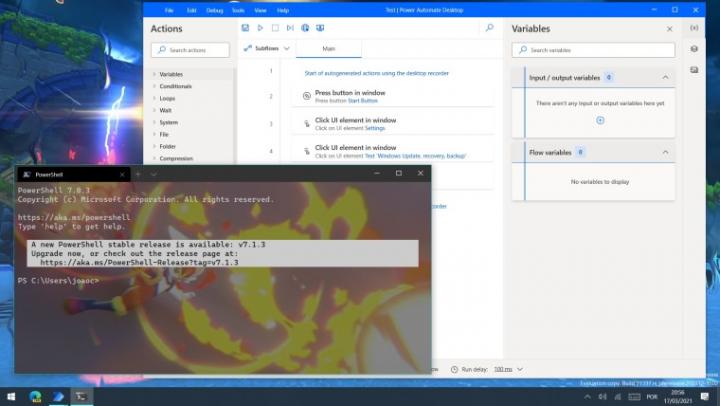Open the Edit menu
This screenshot has height=406, width=720.
(191, 10)
